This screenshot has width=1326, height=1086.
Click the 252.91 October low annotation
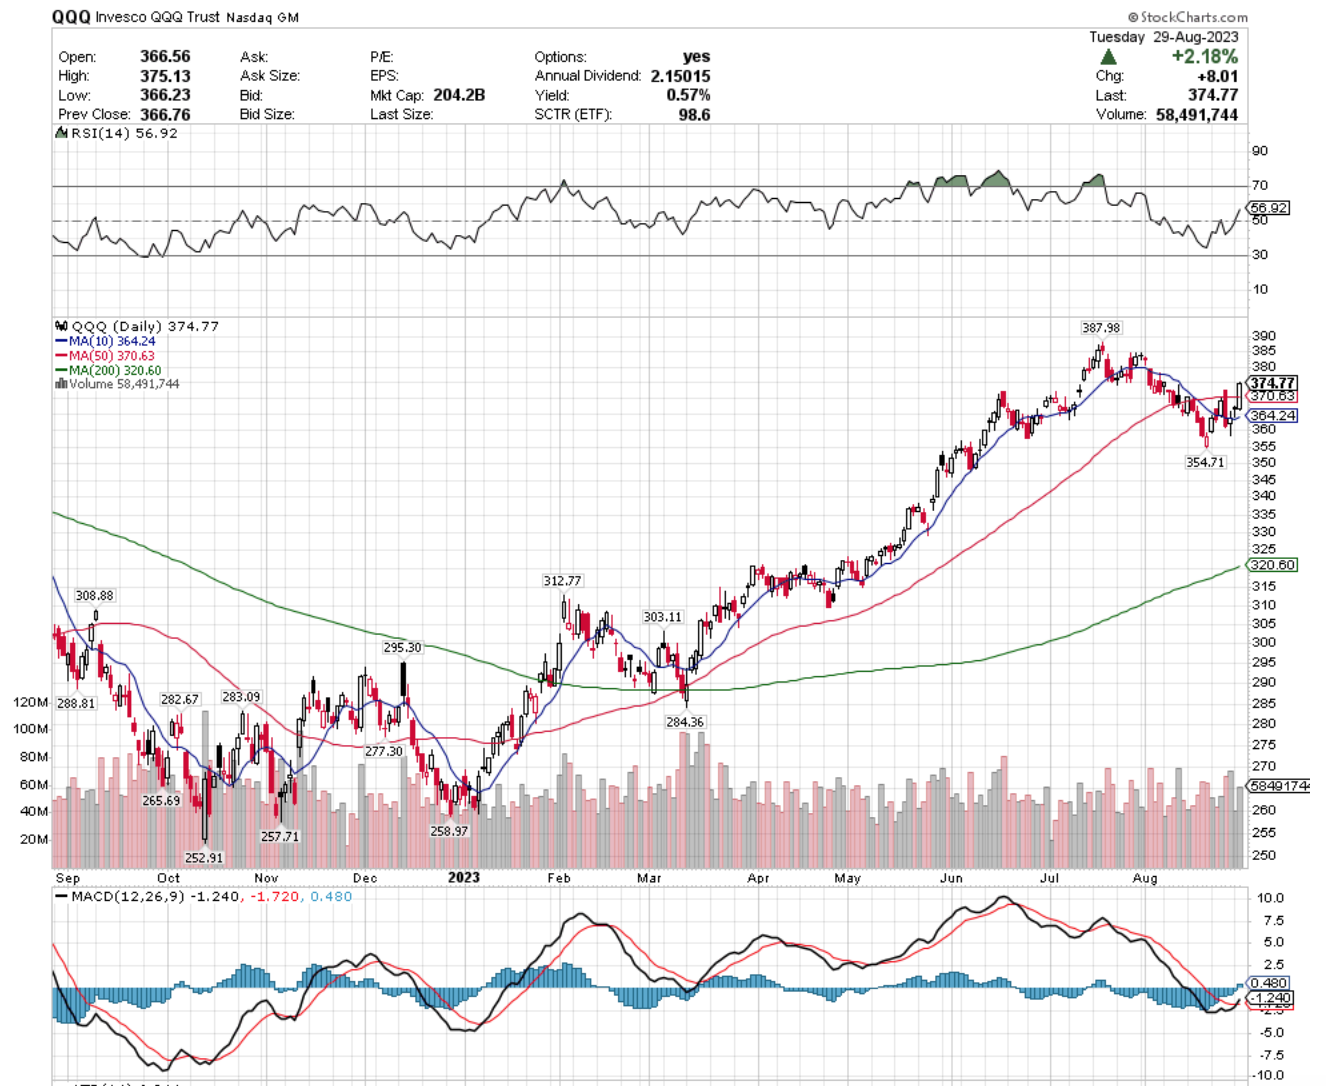click(204, 857)
